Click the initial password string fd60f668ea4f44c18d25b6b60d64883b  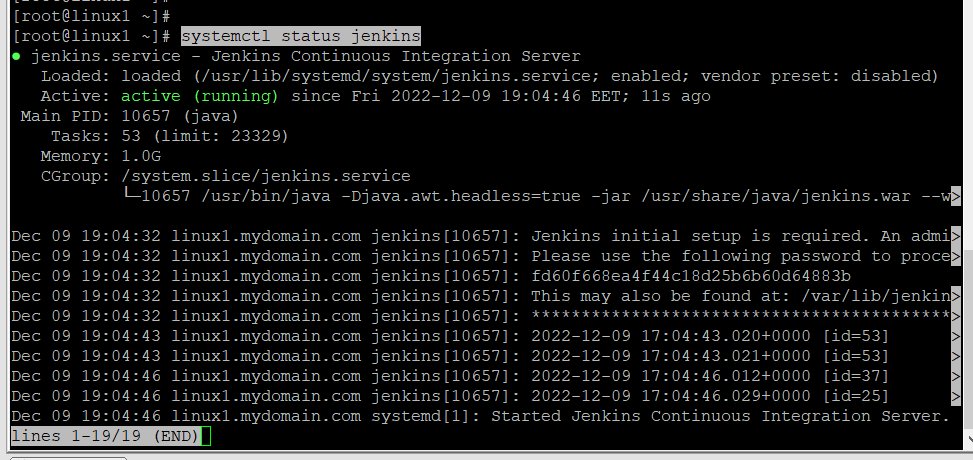[691, 276]
